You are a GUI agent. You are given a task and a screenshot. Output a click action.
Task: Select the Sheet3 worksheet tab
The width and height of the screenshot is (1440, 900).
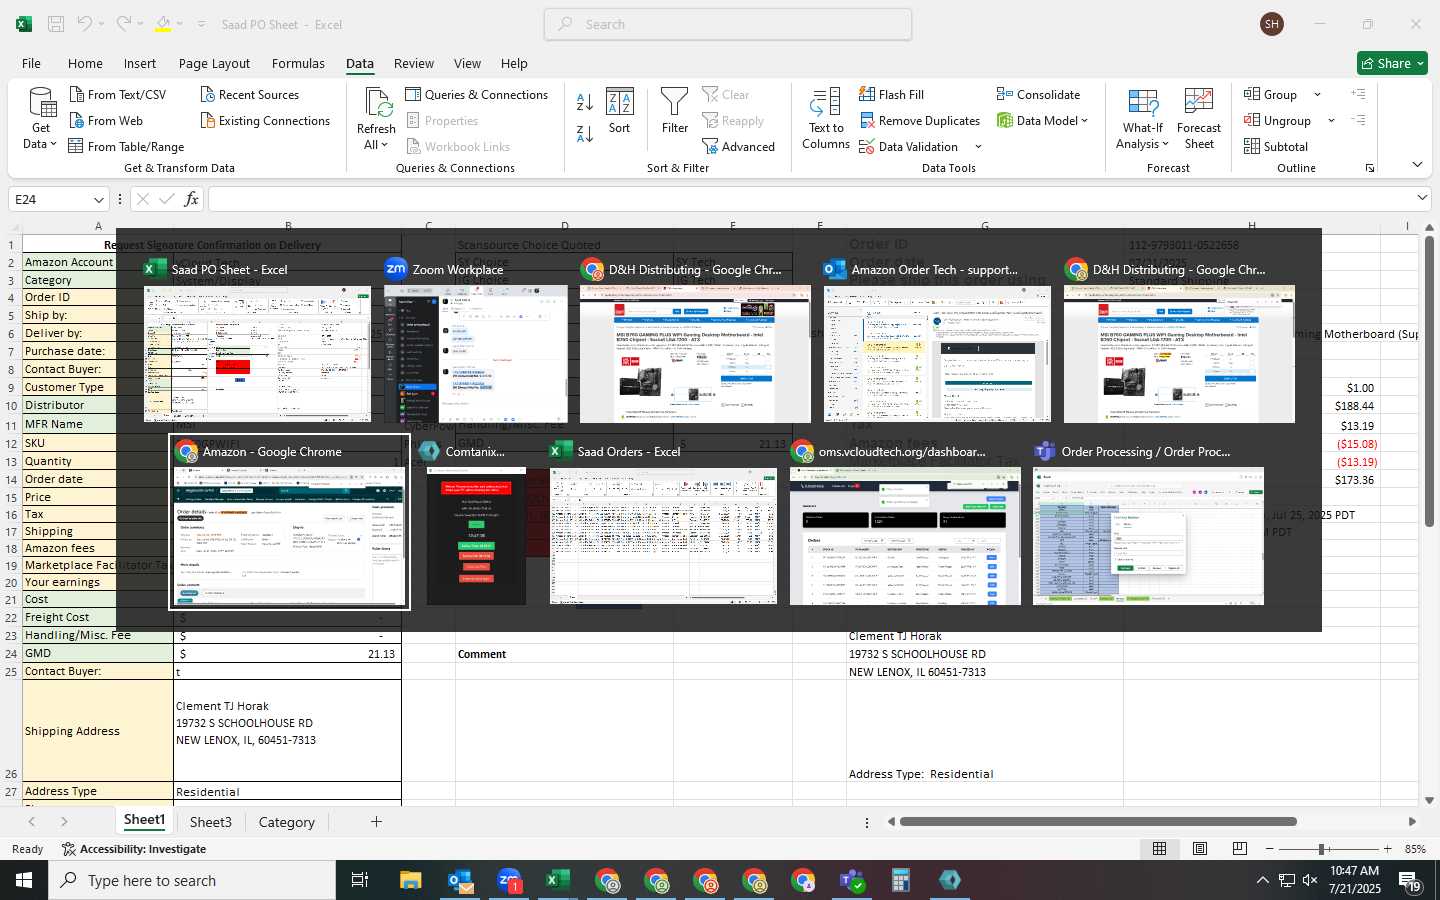pyautogui.click(x=211, y=822)
